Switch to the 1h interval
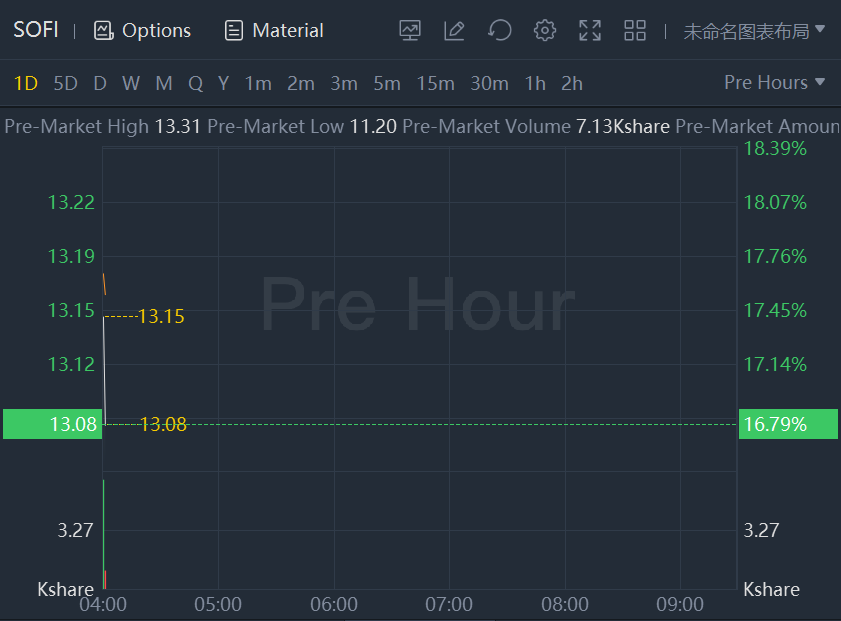Image resolution: width=841 pixels, height=621 pixels. [535, 83]
